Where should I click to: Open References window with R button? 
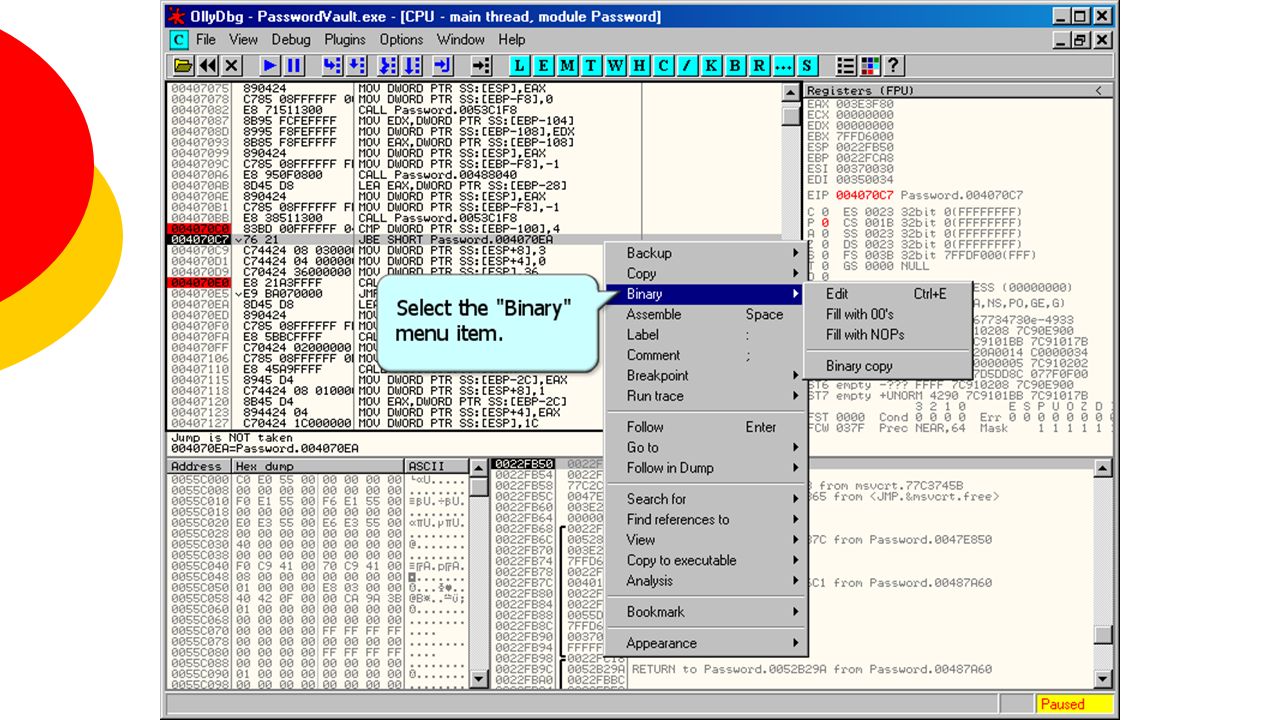tap(759, 66)
